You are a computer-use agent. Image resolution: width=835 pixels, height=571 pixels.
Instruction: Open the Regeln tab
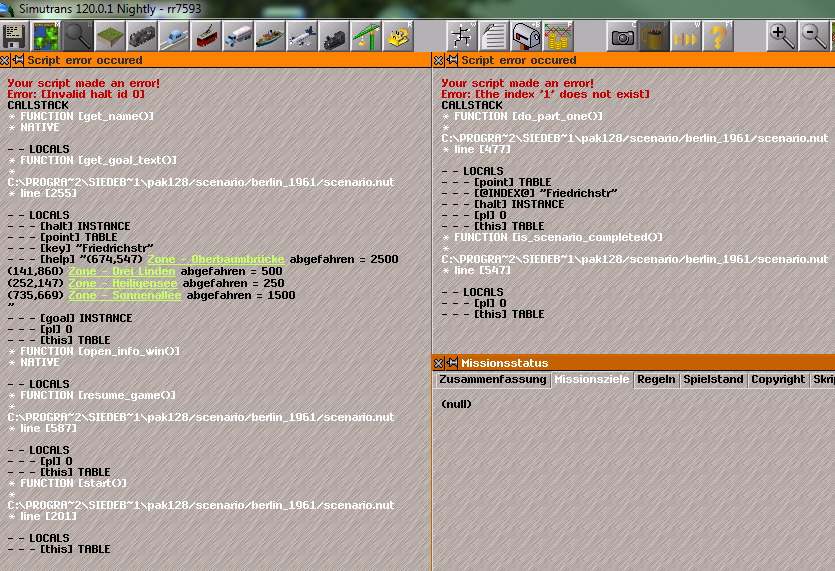(x=656, y=380)
